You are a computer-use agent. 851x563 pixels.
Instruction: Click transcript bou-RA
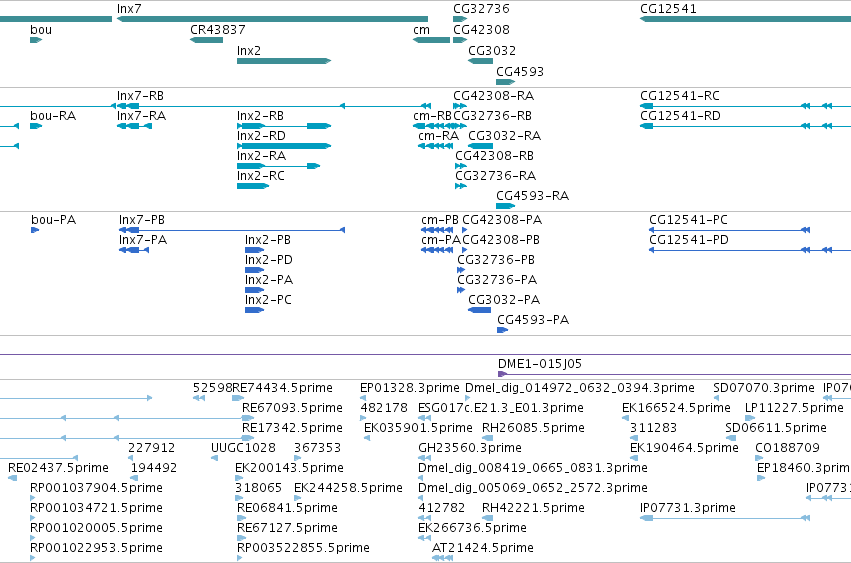(x=53, y=116)
